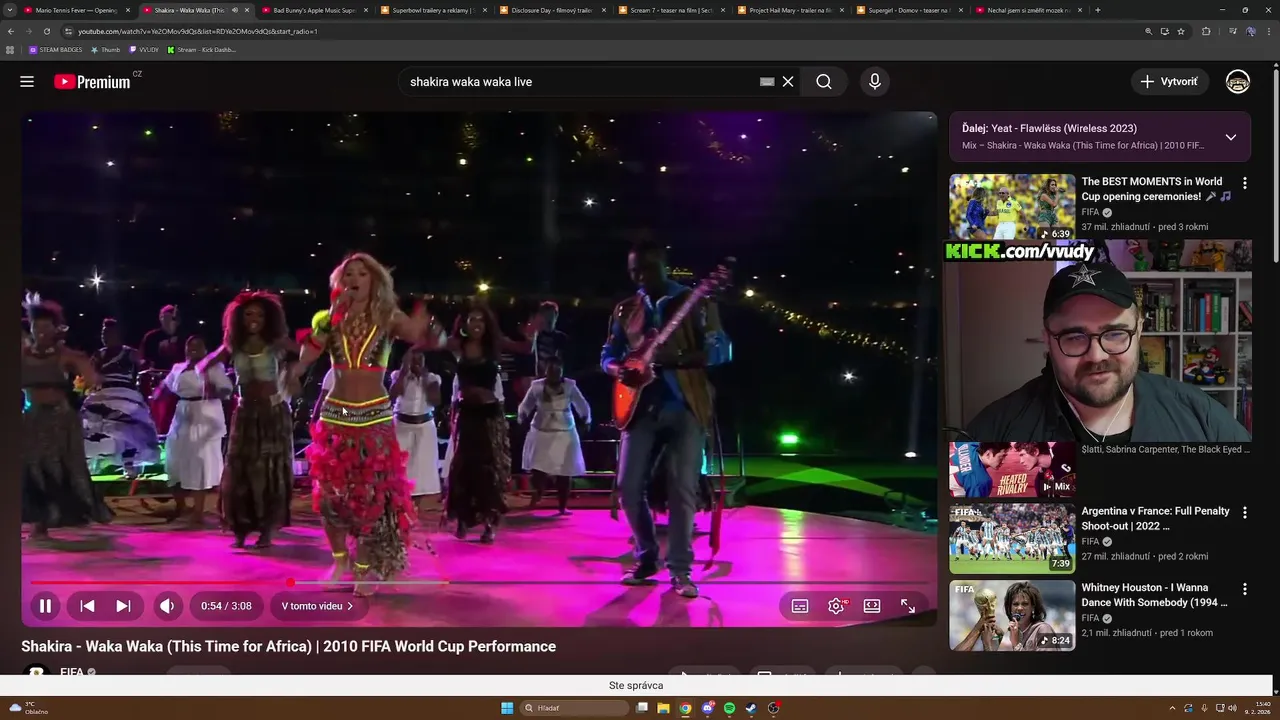
Task: Open the on-screen keyboard icon in search box
Action: pyautogui.click(x=767, y=82)
